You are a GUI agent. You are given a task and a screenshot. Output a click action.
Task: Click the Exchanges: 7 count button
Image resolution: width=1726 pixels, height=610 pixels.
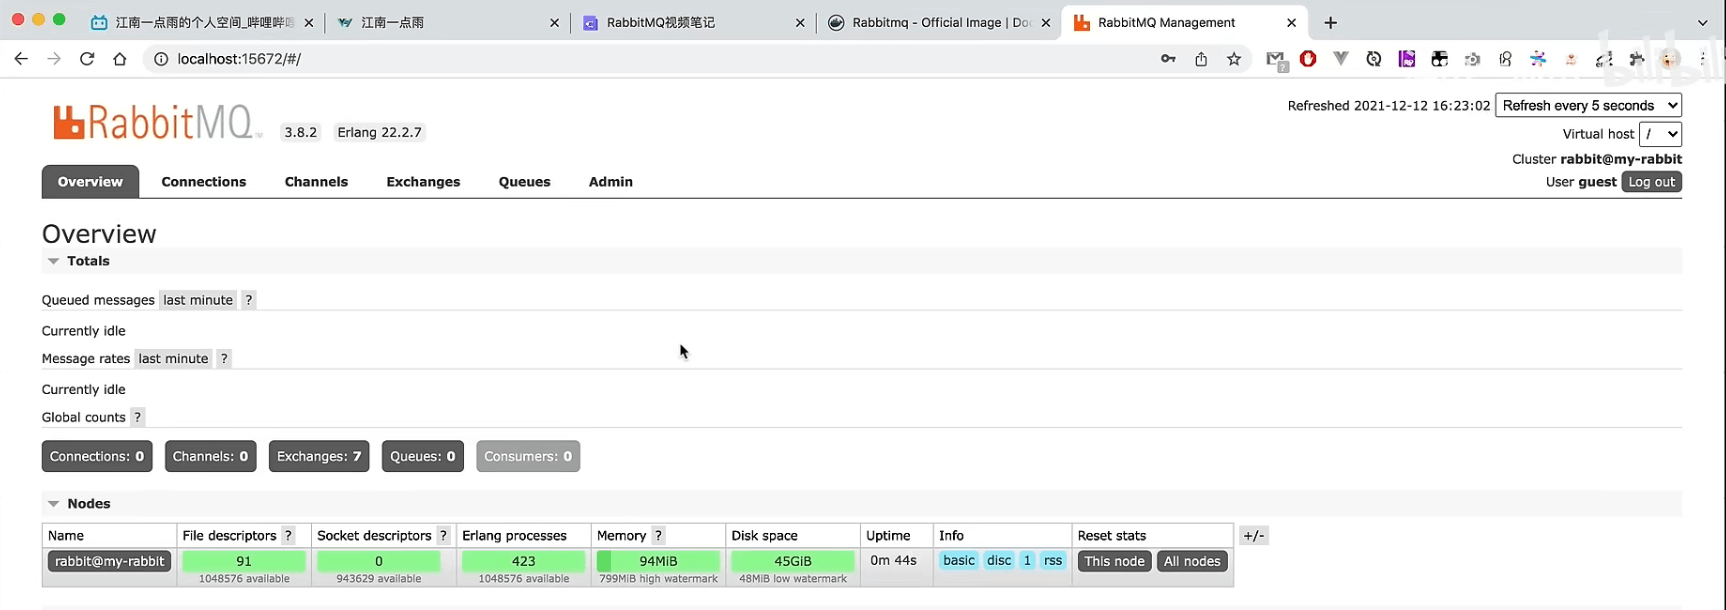[319, 456]
